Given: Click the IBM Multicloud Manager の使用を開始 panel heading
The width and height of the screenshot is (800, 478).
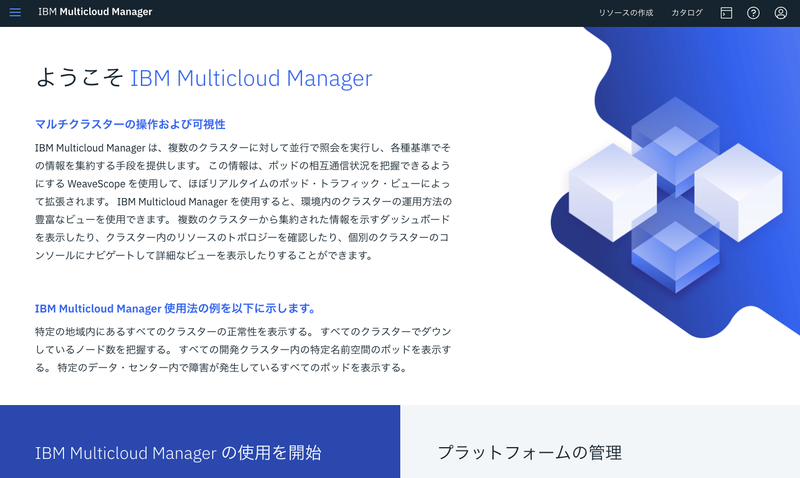Looking at the screenshot, I should [x=178, y=452].
